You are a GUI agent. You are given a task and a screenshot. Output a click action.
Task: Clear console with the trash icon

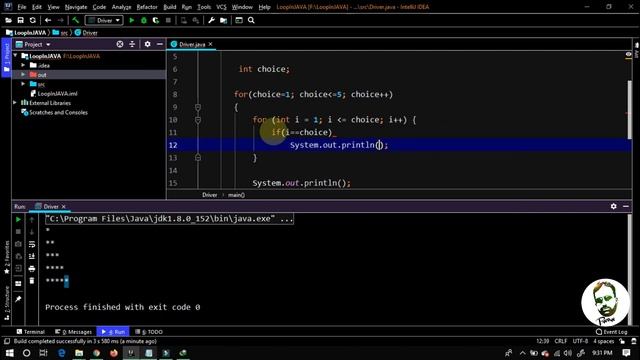[32, 281]
